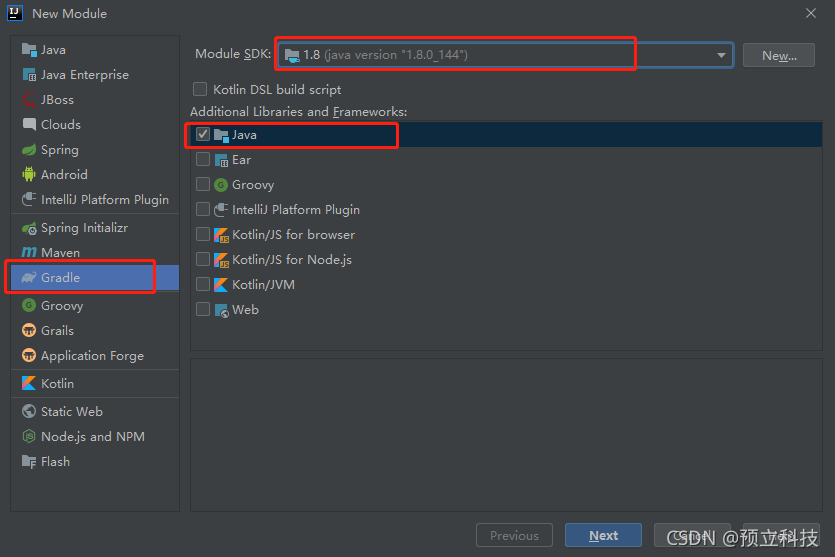Click the New... SDK button

779,55
